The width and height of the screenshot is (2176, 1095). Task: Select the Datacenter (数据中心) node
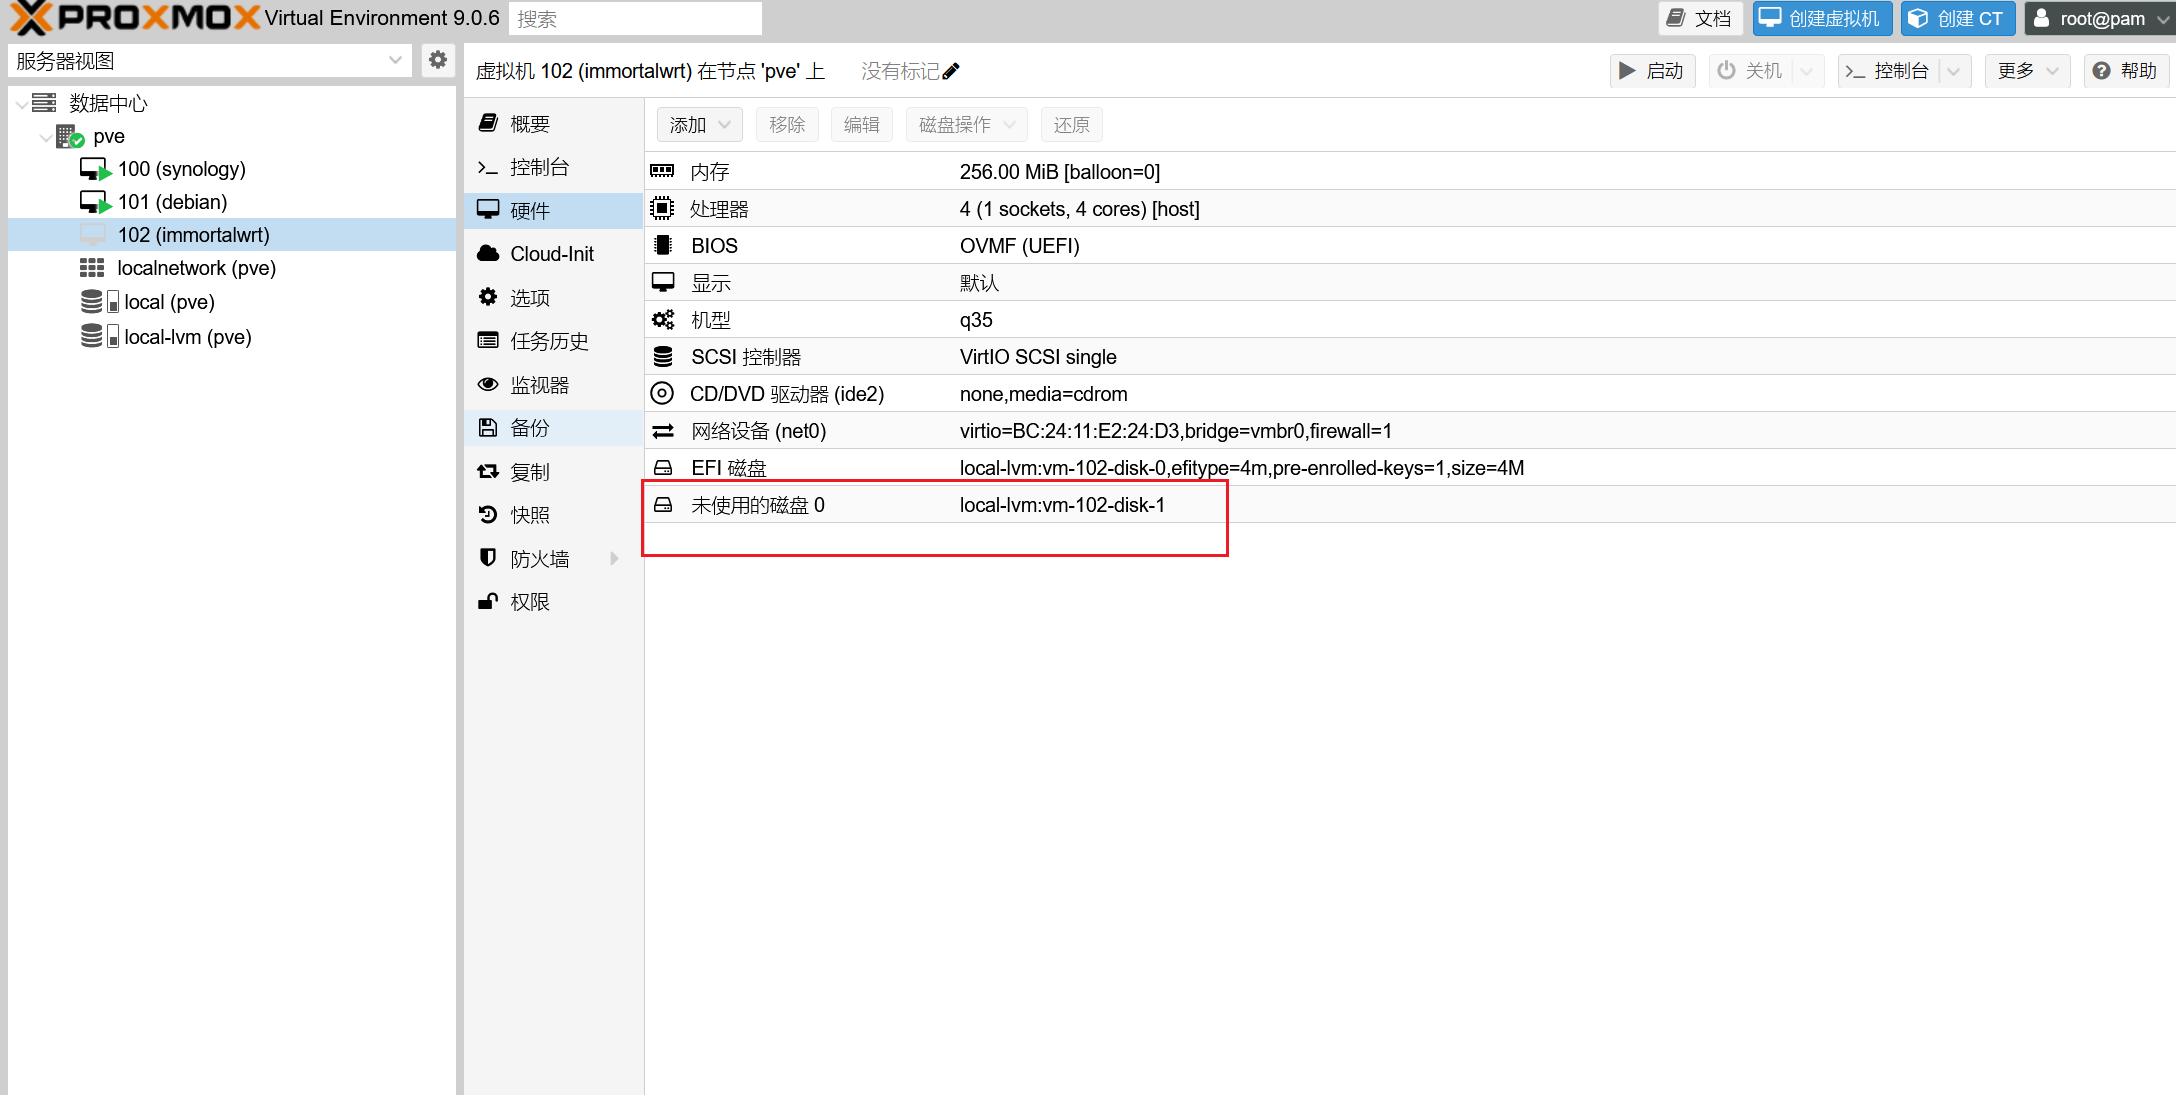pyautogui.click(x=108, y=103)
